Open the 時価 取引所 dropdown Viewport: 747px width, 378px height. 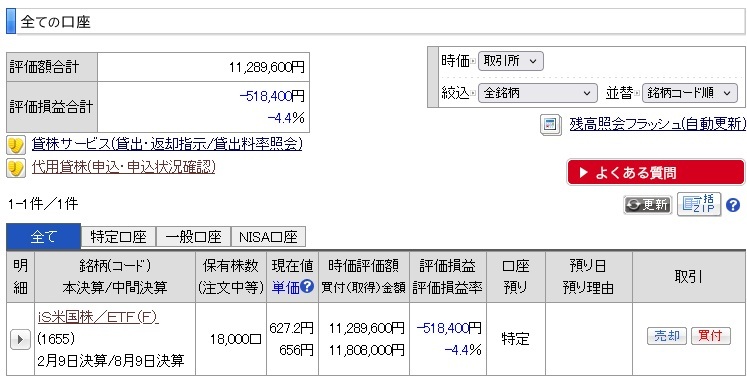point(510,61)
